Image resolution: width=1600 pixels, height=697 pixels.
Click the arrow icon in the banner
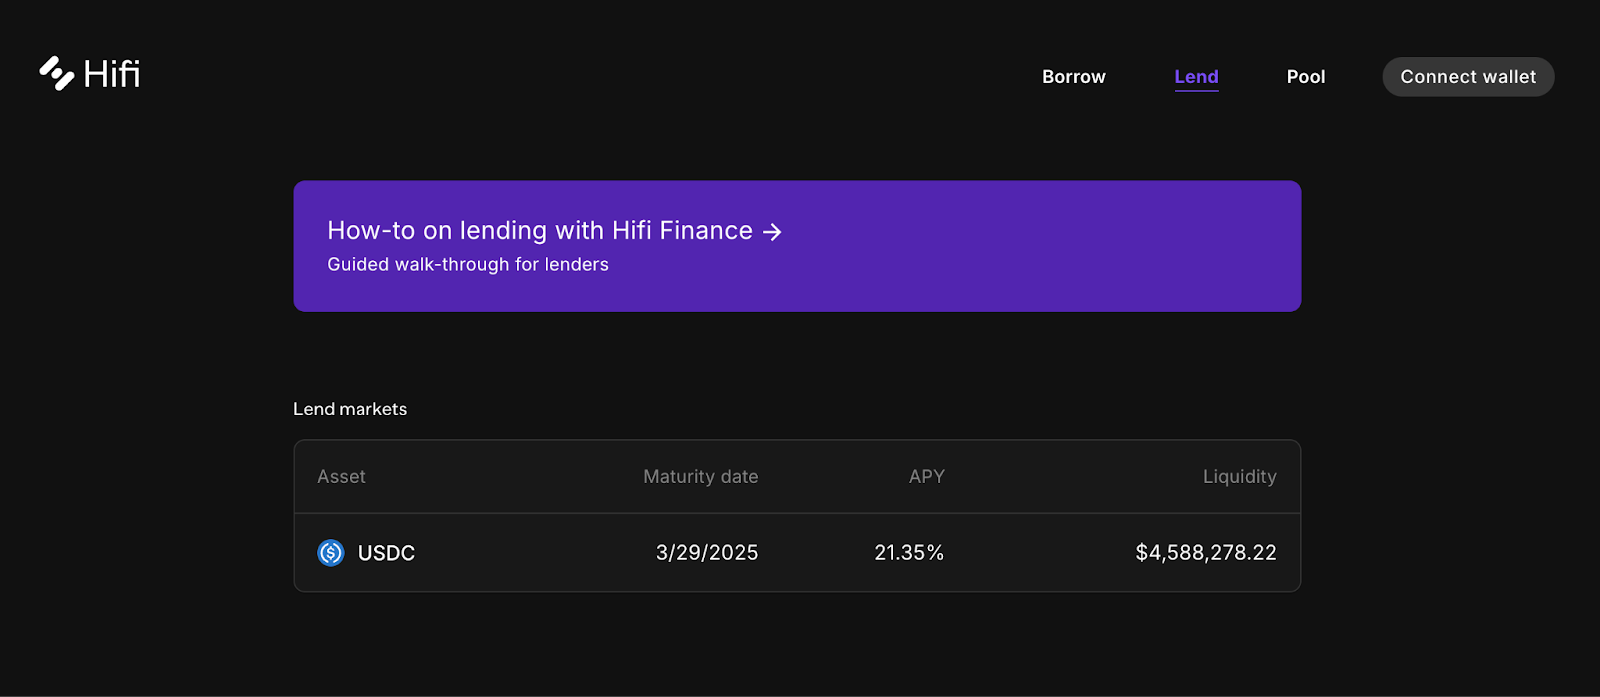tap(772, 232)
